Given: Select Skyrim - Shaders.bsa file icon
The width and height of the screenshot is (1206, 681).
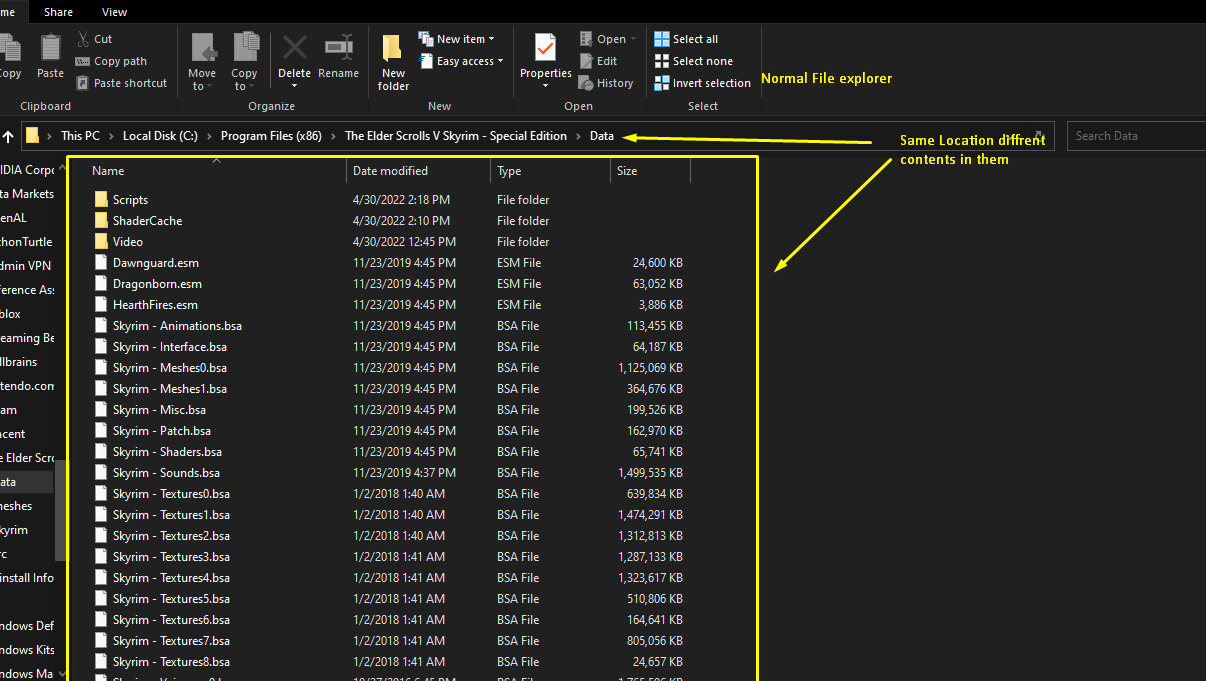Looking at the screenshot, I should click(100, 452).
